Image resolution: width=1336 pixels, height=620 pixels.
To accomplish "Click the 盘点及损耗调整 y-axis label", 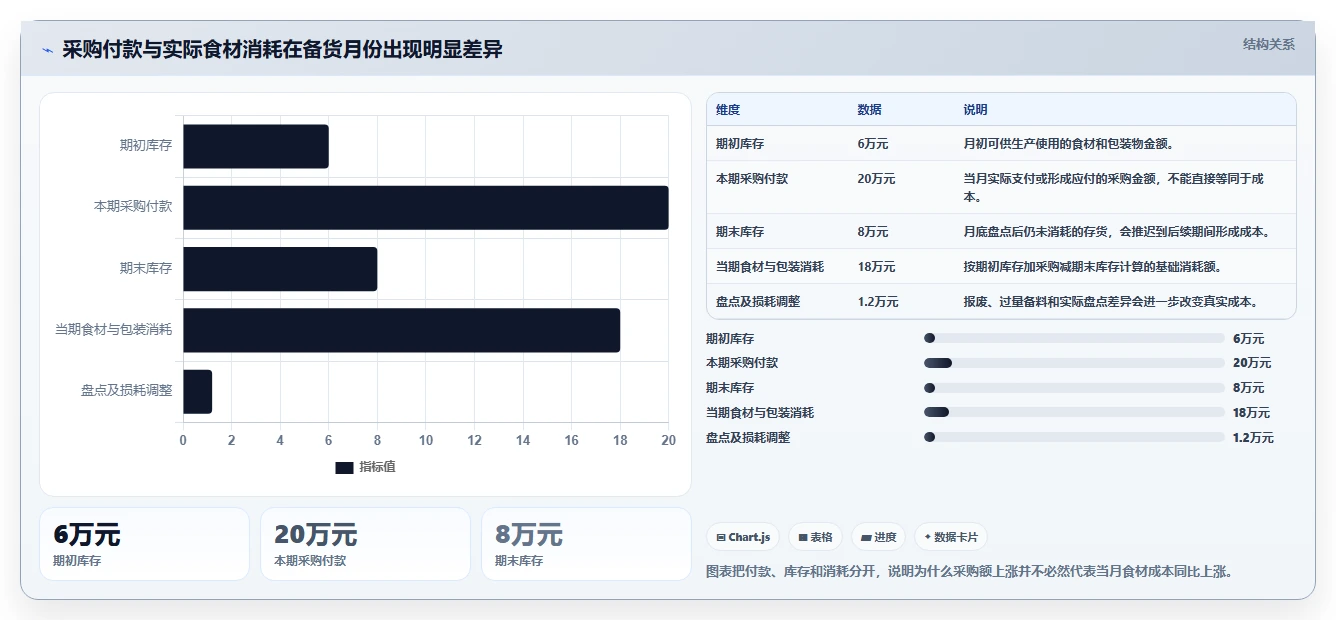I will 127,391.
